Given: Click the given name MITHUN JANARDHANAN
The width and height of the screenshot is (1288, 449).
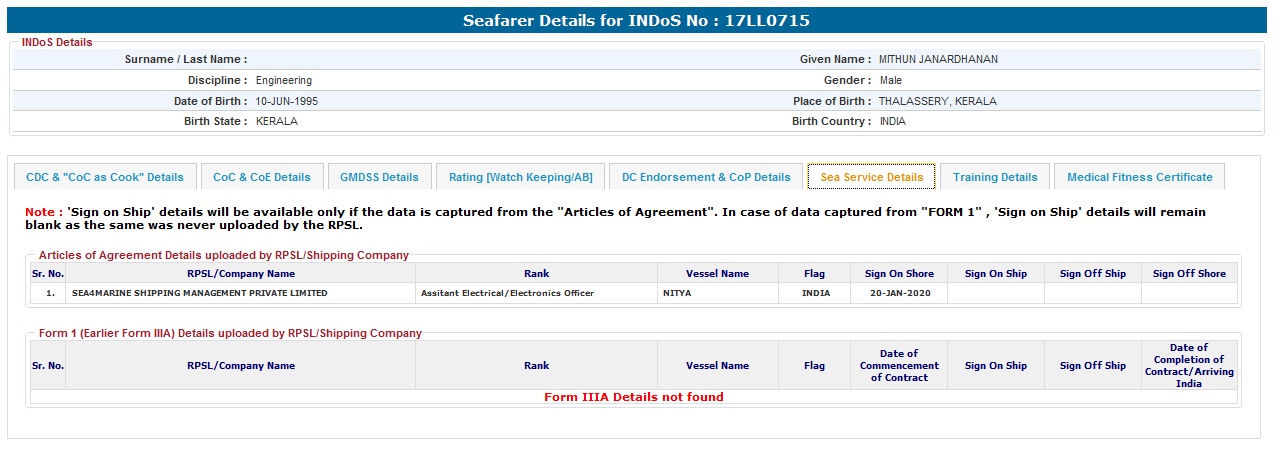Looking at the screenshot, I should [938, 60].
